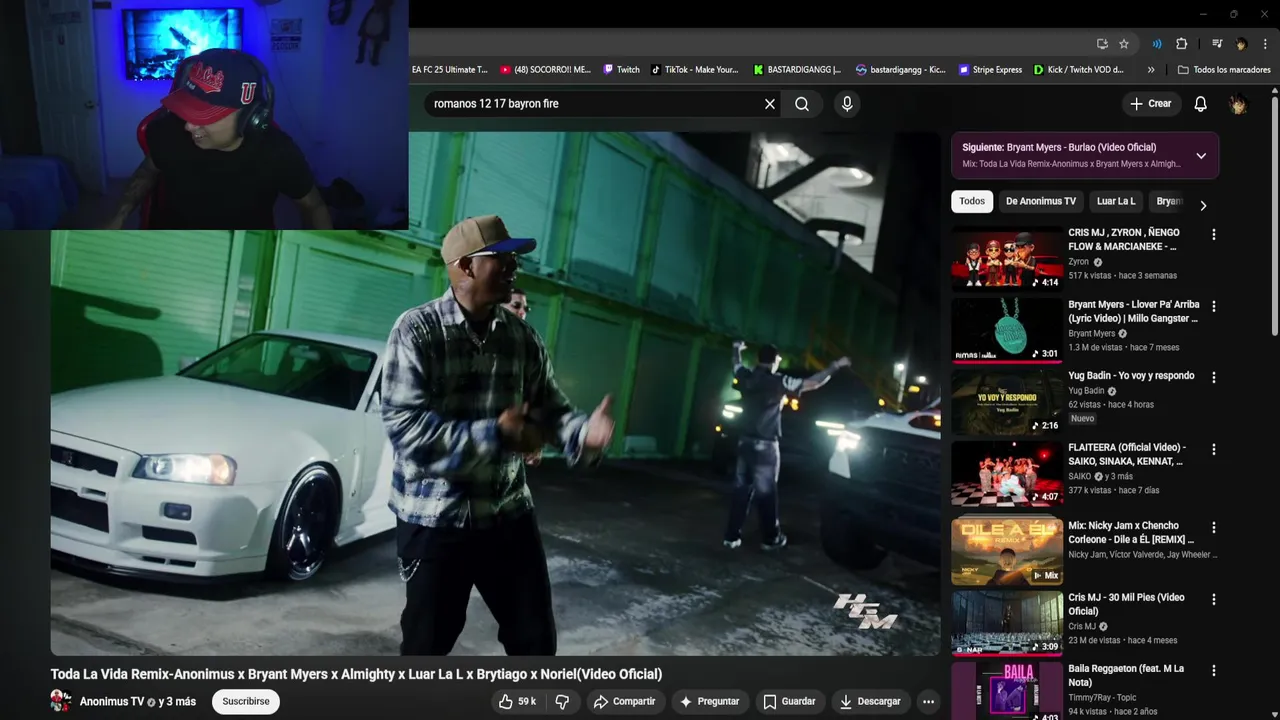Click the install app icon in address bar

click(x=1102, y=44)
